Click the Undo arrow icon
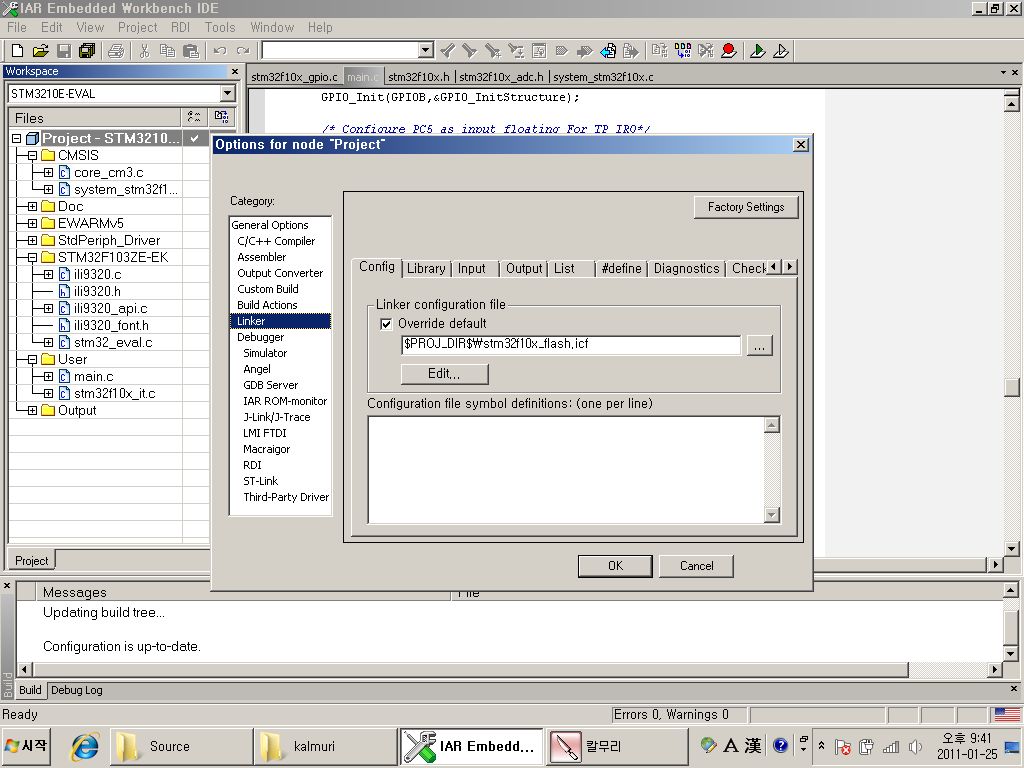 [220, 50]
